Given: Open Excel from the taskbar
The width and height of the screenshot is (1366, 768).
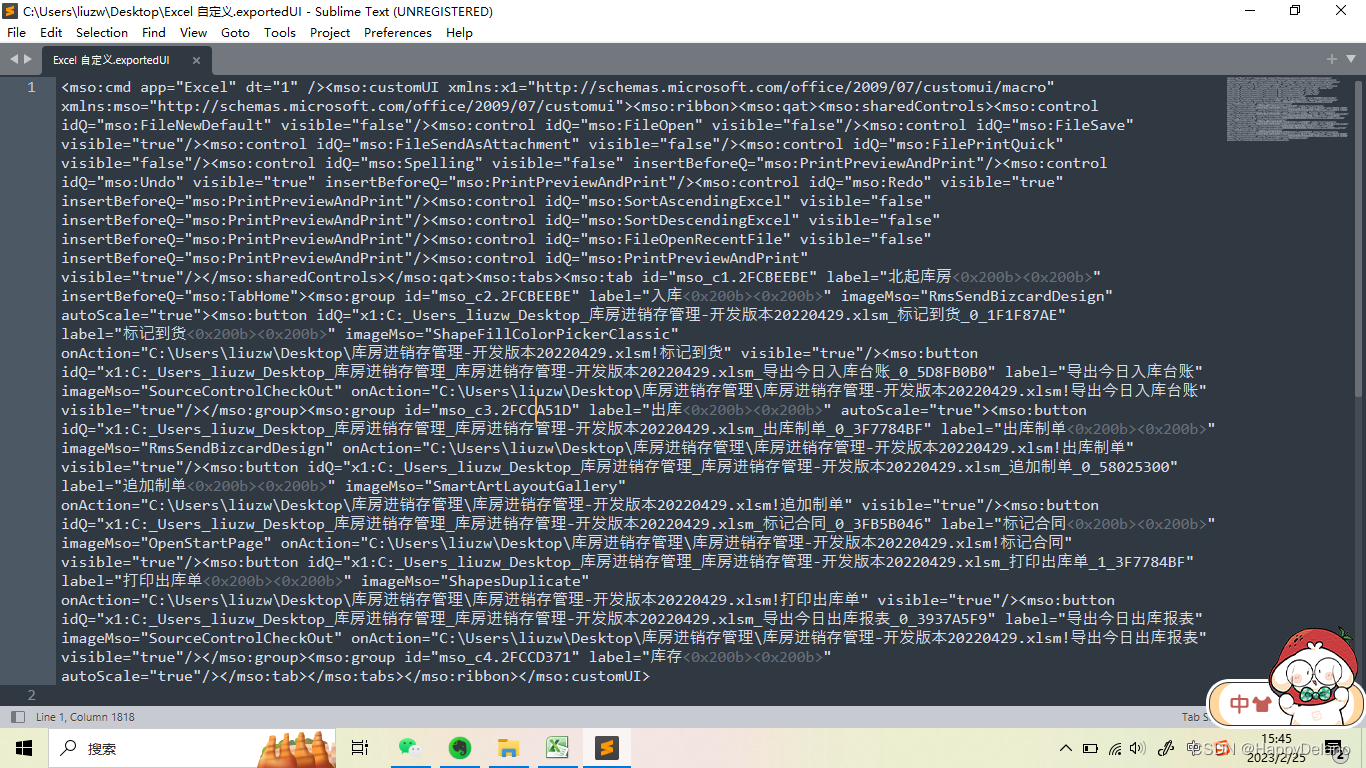Looking at the screenshot, I should [557, 748].
